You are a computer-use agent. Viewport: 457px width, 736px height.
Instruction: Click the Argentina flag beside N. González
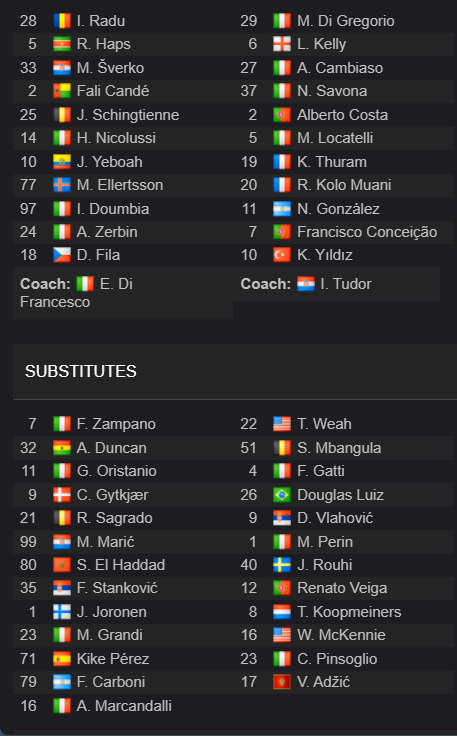coord(282,208)
